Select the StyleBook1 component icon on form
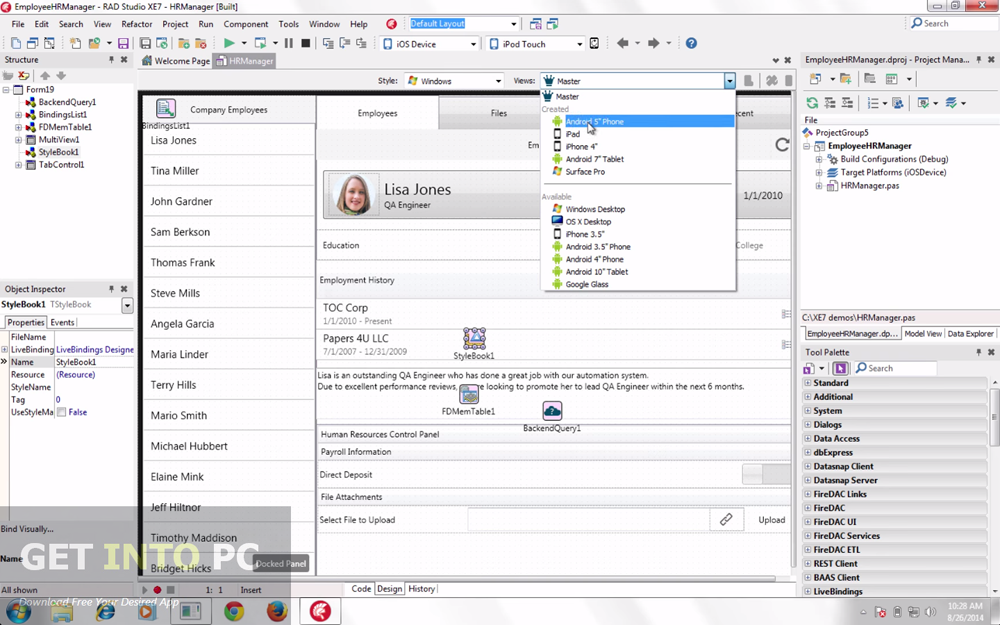Screen dimensions: 1000x625 (474, 339)
